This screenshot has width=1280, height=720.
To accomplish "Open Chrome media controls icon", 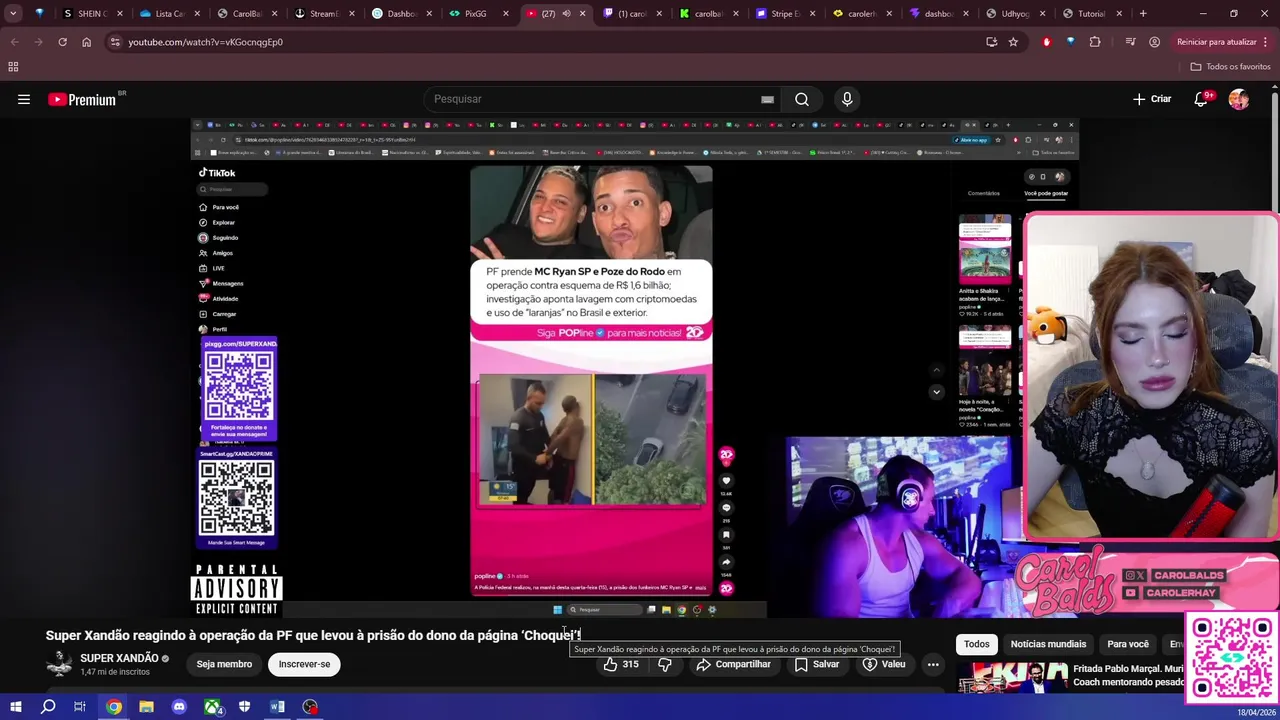I will coord(1130,42).
